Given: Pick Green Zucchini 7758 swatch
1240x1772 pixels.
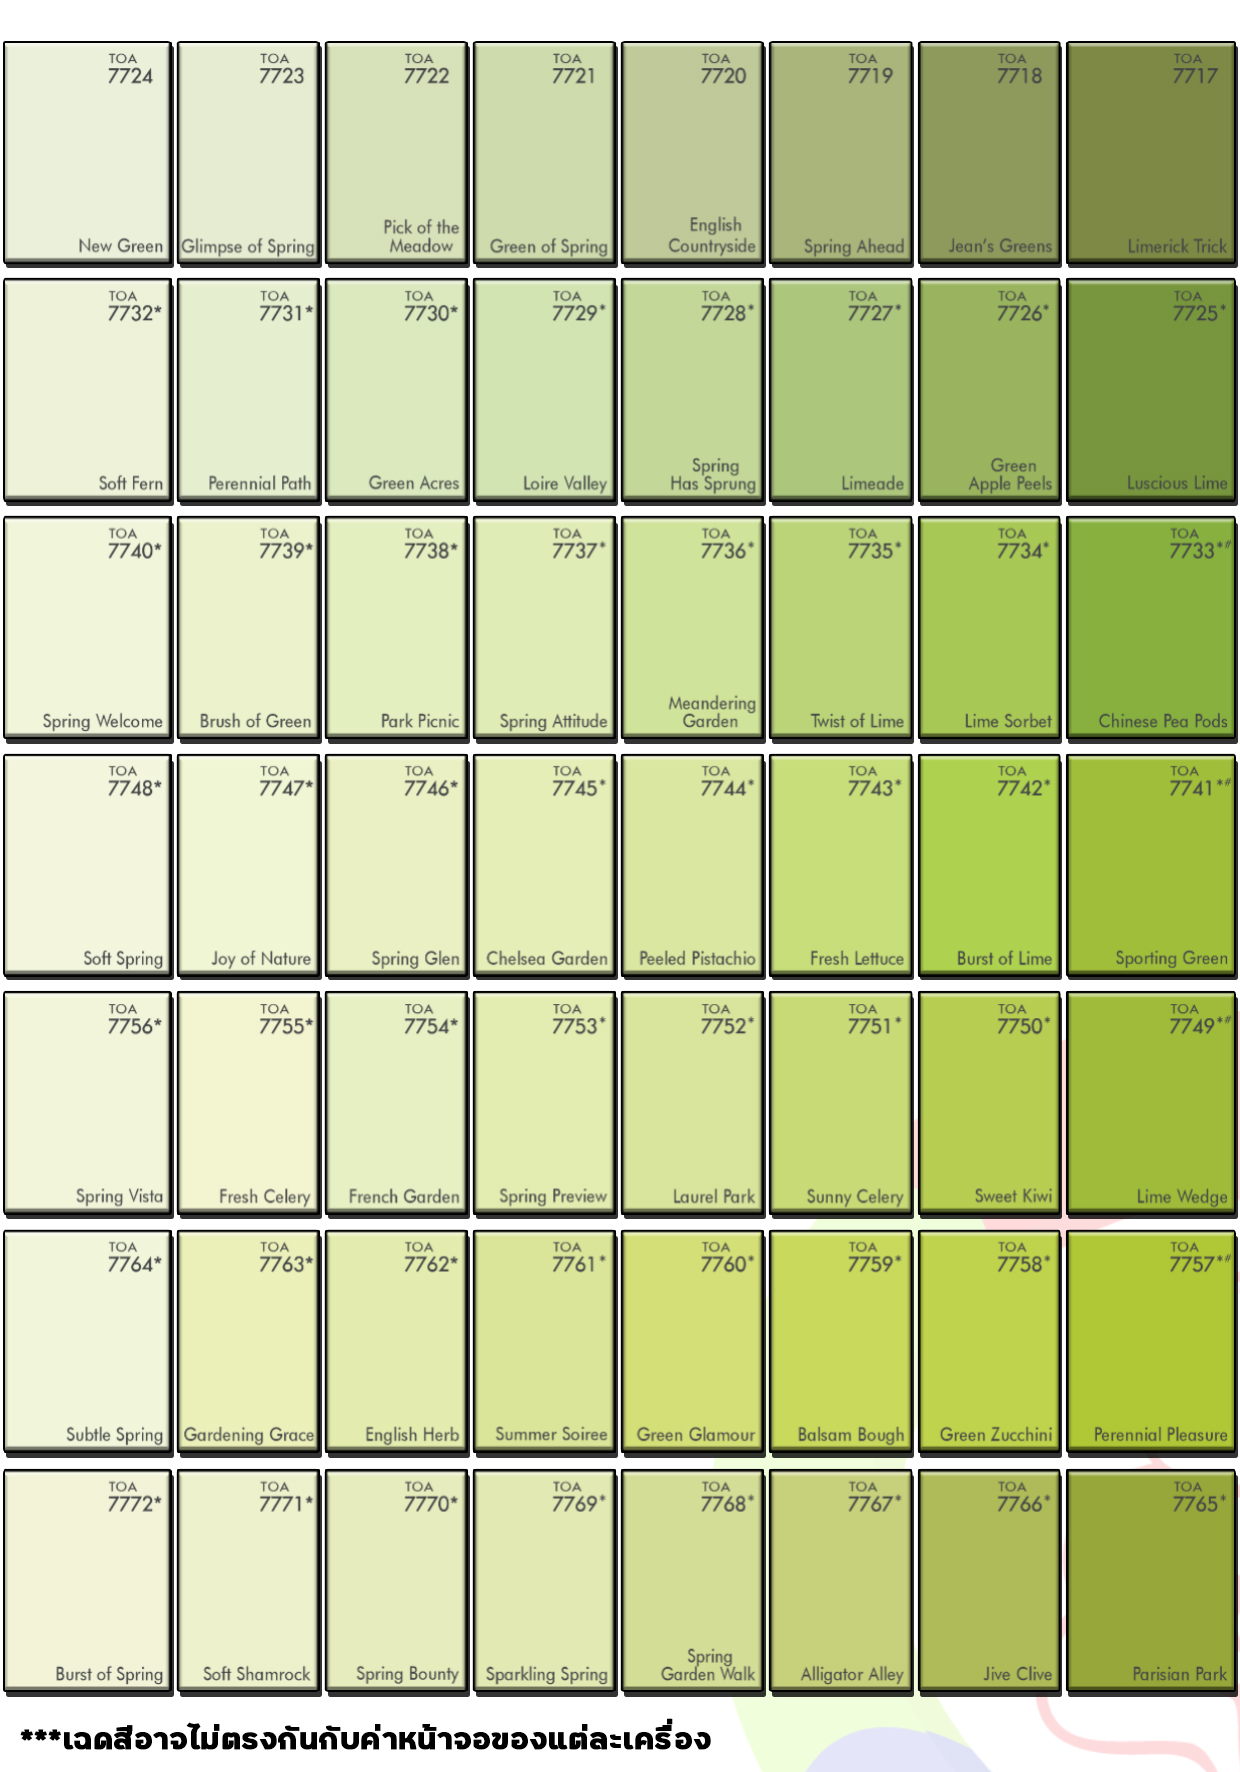Looking at the screenshot, I should (x=989, y=1342).
